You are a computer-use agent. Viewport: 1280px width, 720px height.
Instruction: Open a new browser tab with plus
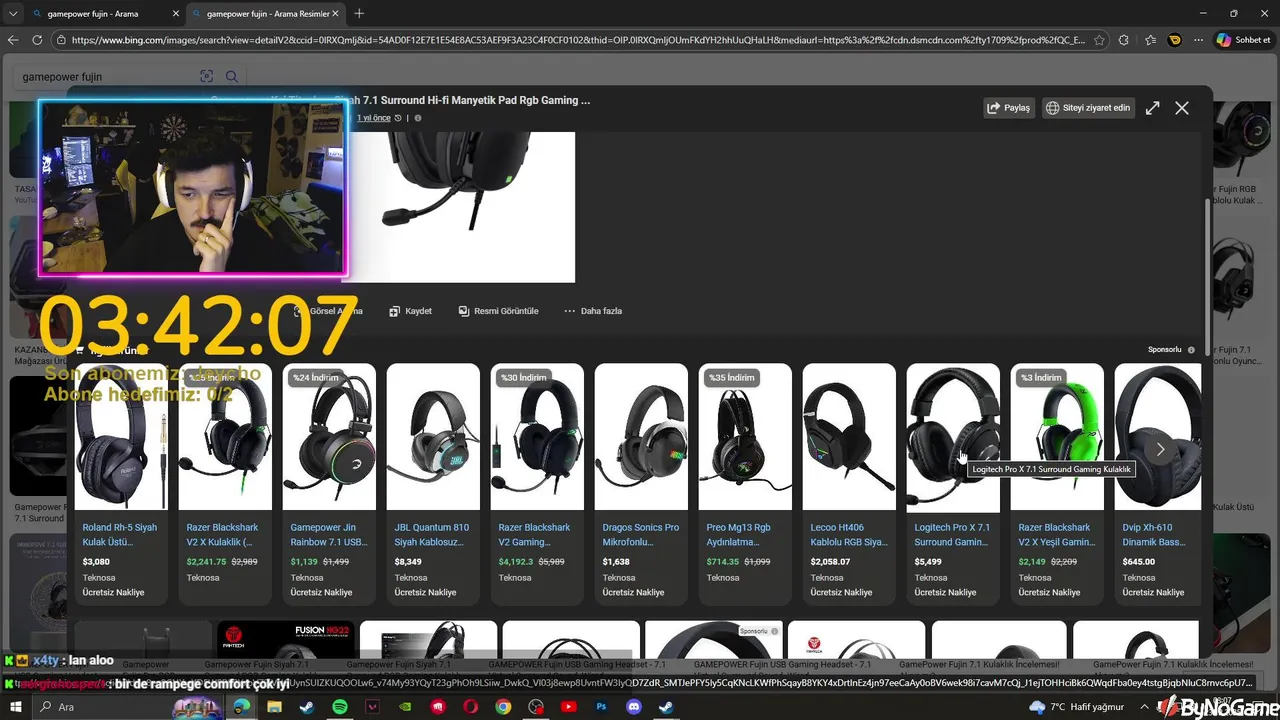coord(359,13)
